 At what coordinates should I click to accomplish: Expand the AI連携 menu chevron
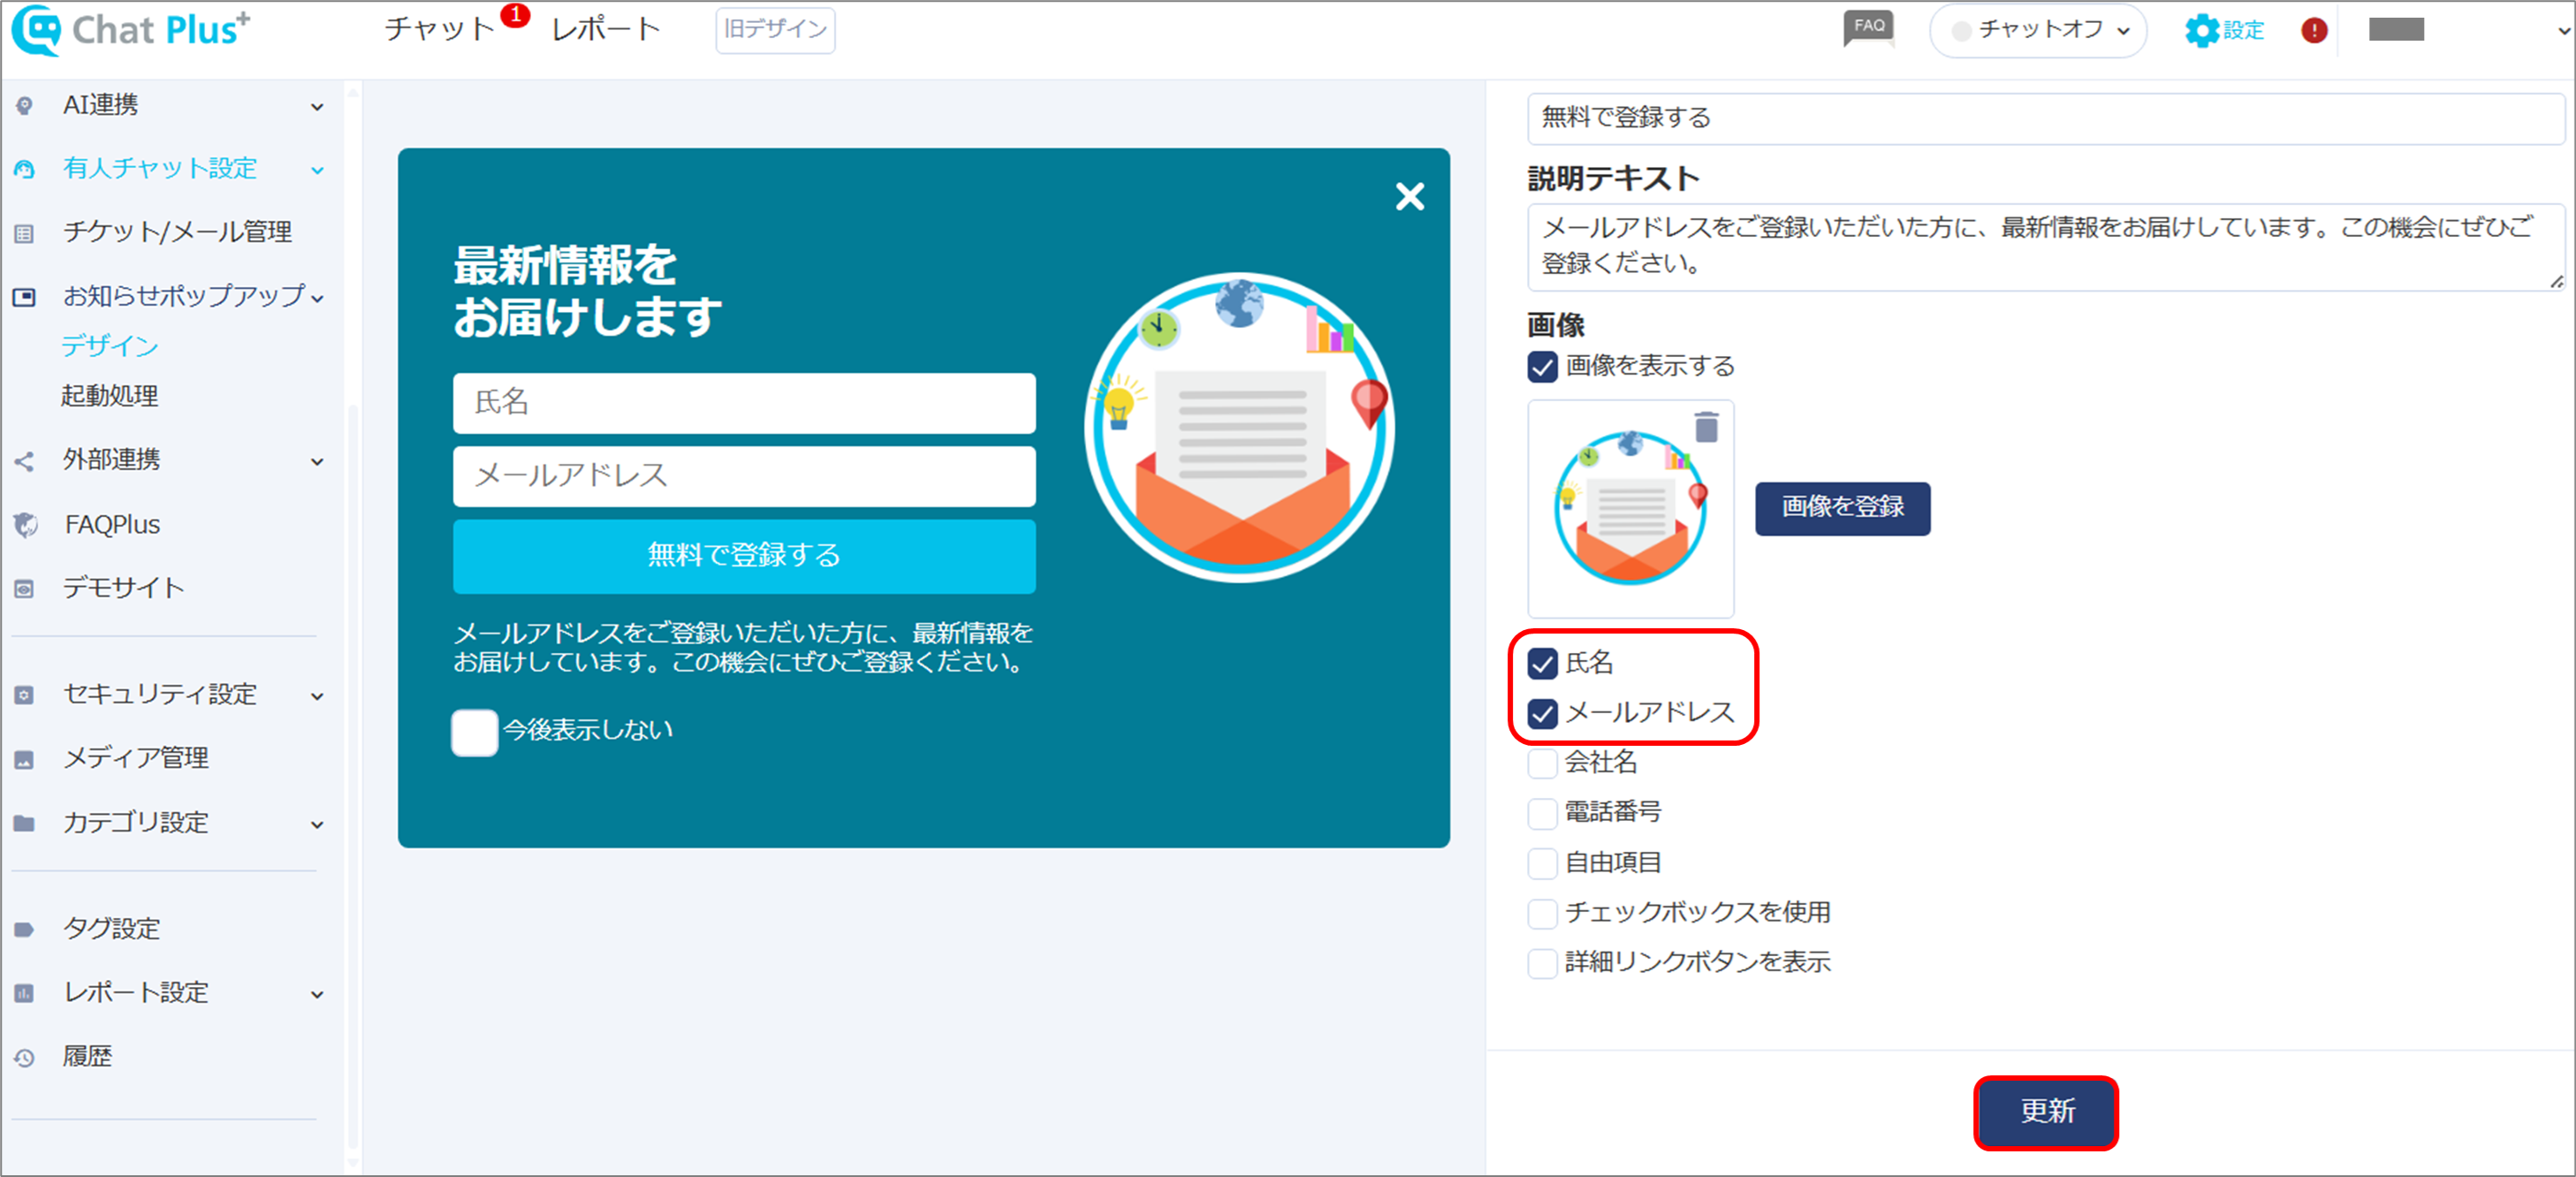[x=317, y=107]
